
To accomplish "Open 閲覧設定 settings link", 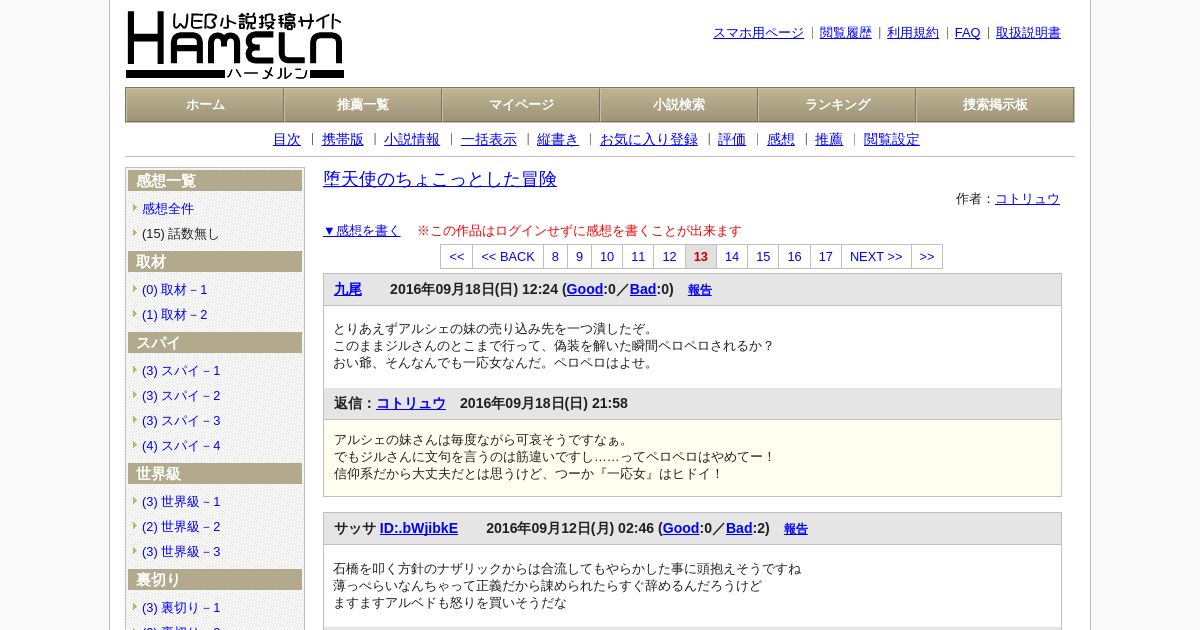I will click(892, 140).
